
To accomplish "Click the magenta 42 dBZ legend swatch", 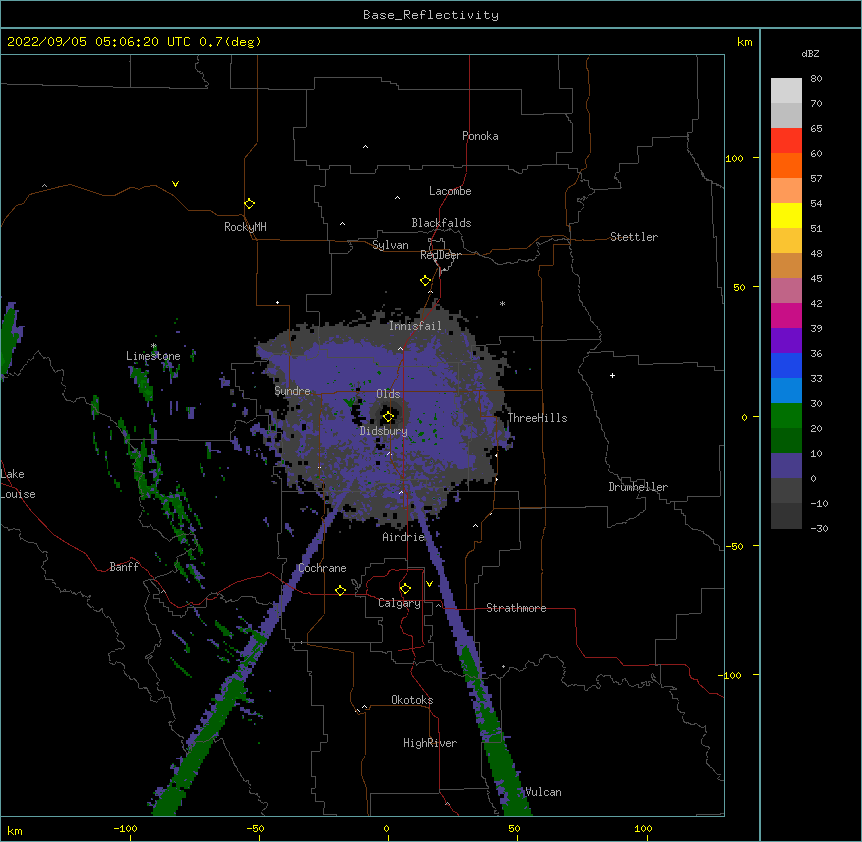I will tap(786, 315).
